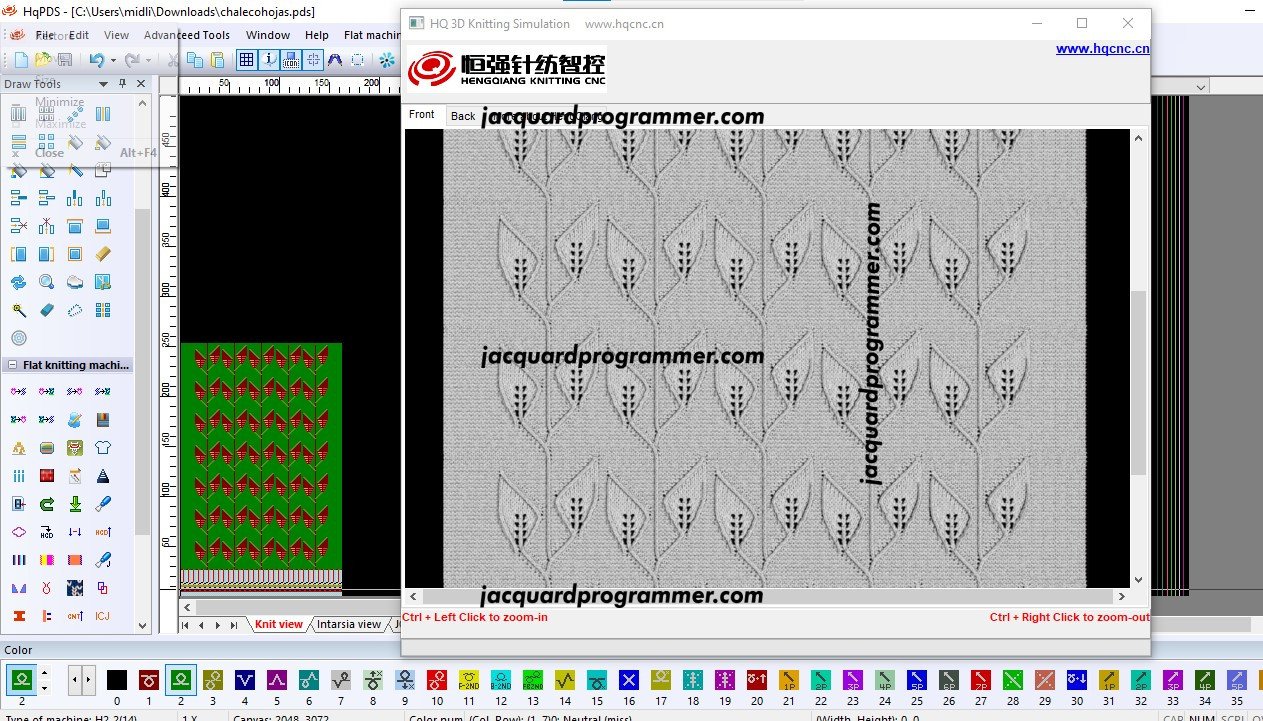This screenshot has height=721, width=1263.
Task: Choose color swatch number 10 in palette
Action: click(x=437, y=681)
